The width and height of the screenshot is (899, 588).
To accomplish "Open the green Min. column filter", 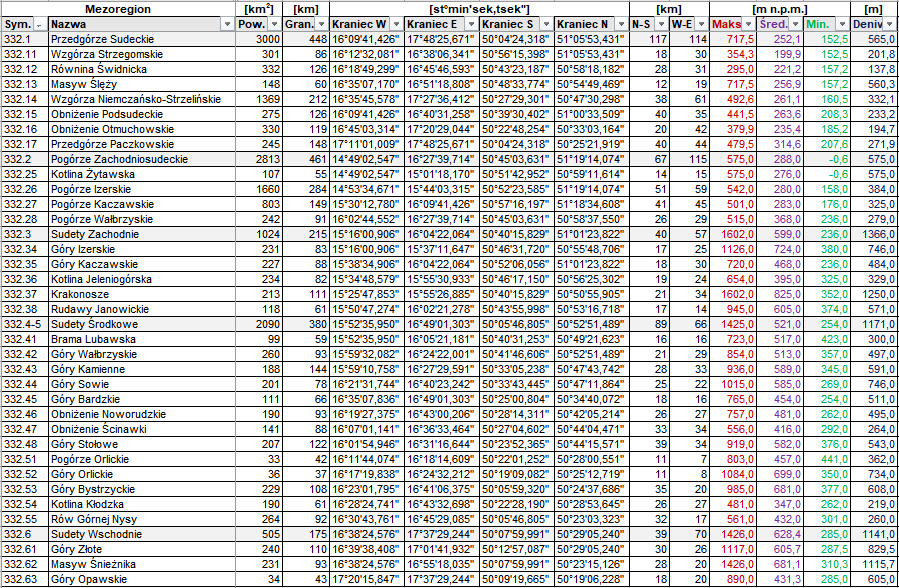I will (x=842, y=24).
